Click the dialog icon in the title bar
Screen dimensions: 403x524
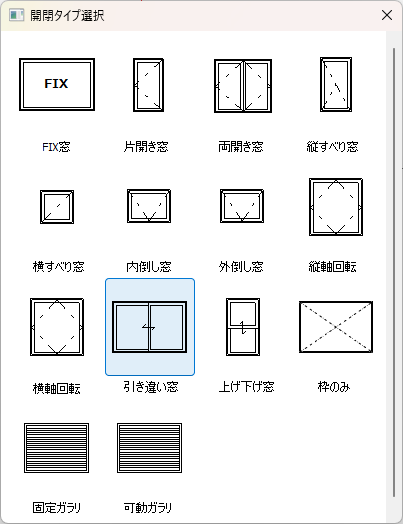click(16, 15)
